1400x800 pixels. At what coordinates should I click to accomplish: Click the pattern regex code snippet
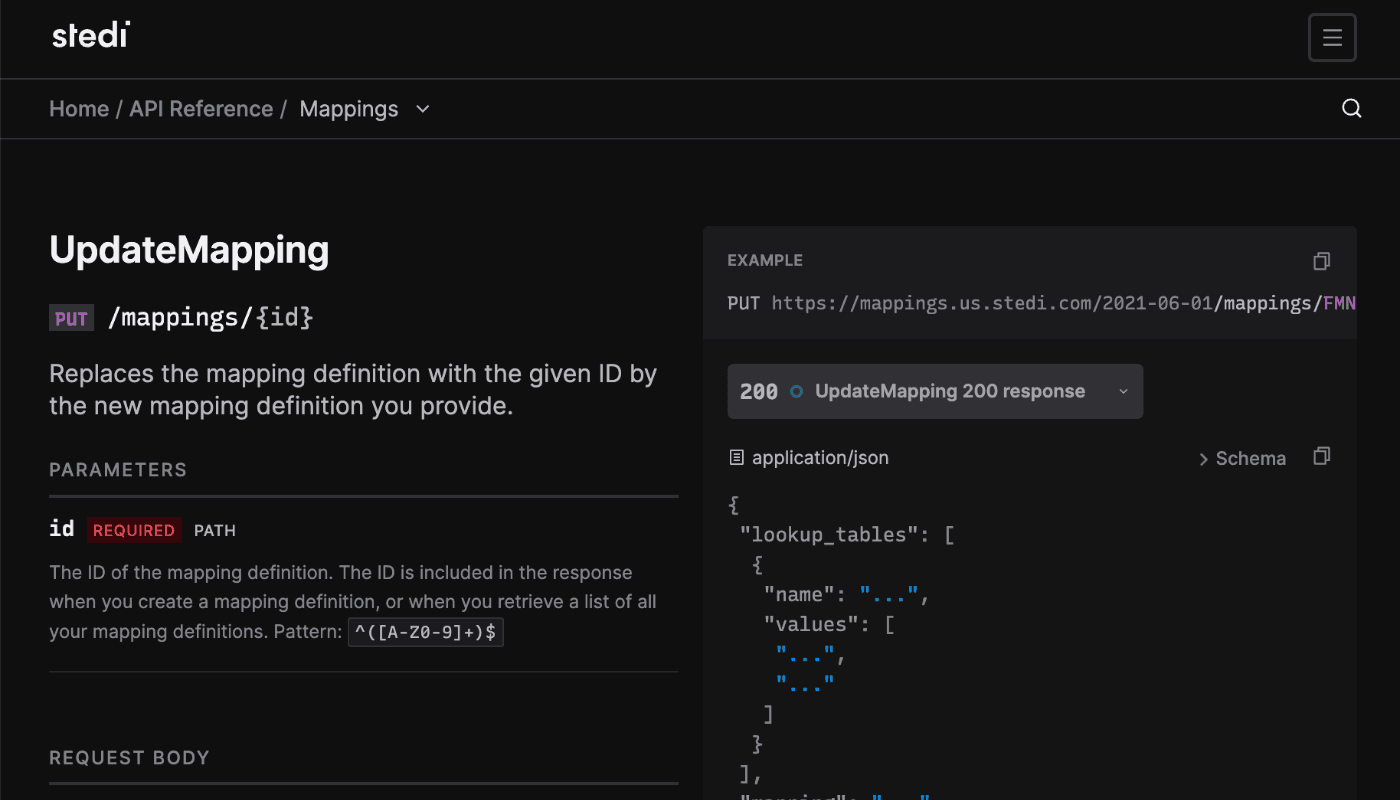[x=425, y=631]
